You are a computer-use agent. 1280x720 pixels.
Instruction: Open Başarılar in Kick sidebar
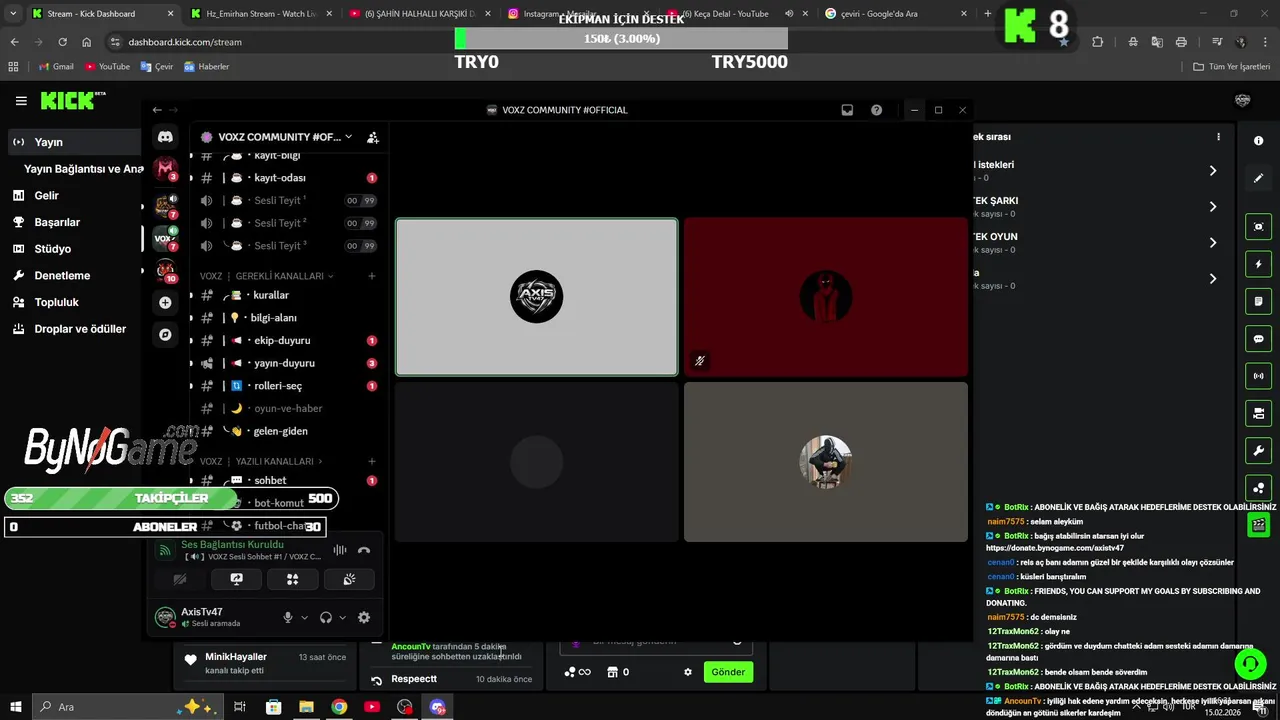[73, 222]
